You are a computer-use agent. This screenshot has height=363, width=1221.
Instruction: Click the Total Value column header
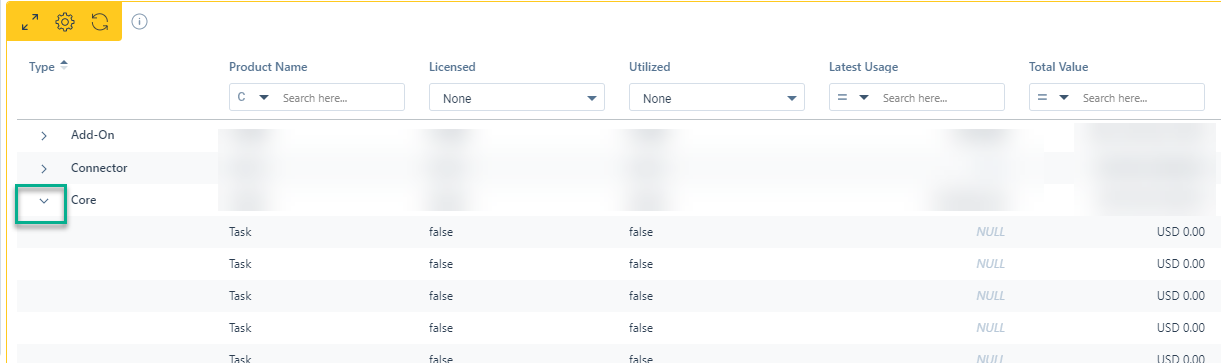pyautogui.click(x=1058, y=67)
